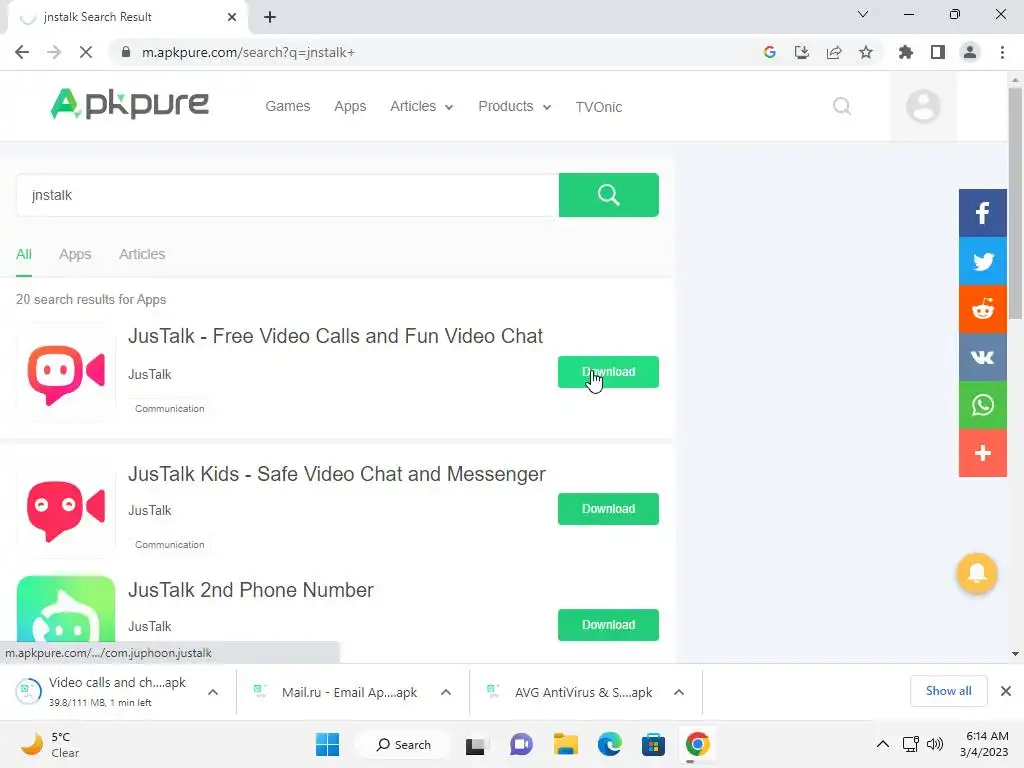Screen dimensions: 1024x768
Task: Open the TVOnic menu item
Action: coord(598,107)
